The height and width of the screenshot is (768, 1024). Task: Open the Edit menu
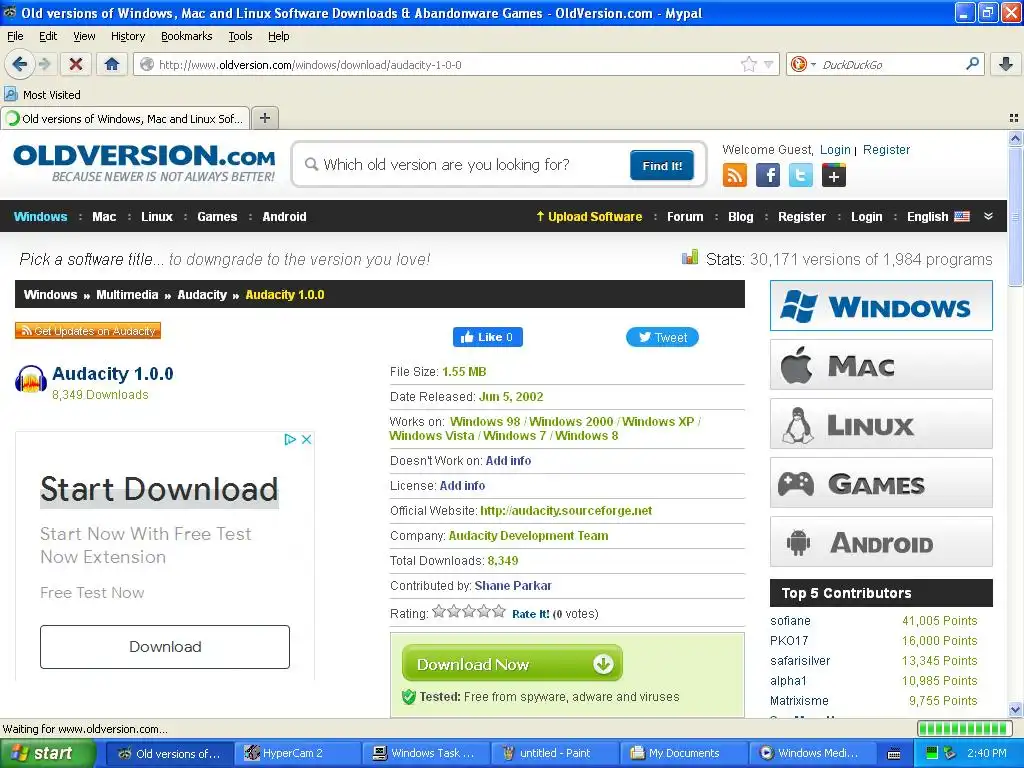48,36
